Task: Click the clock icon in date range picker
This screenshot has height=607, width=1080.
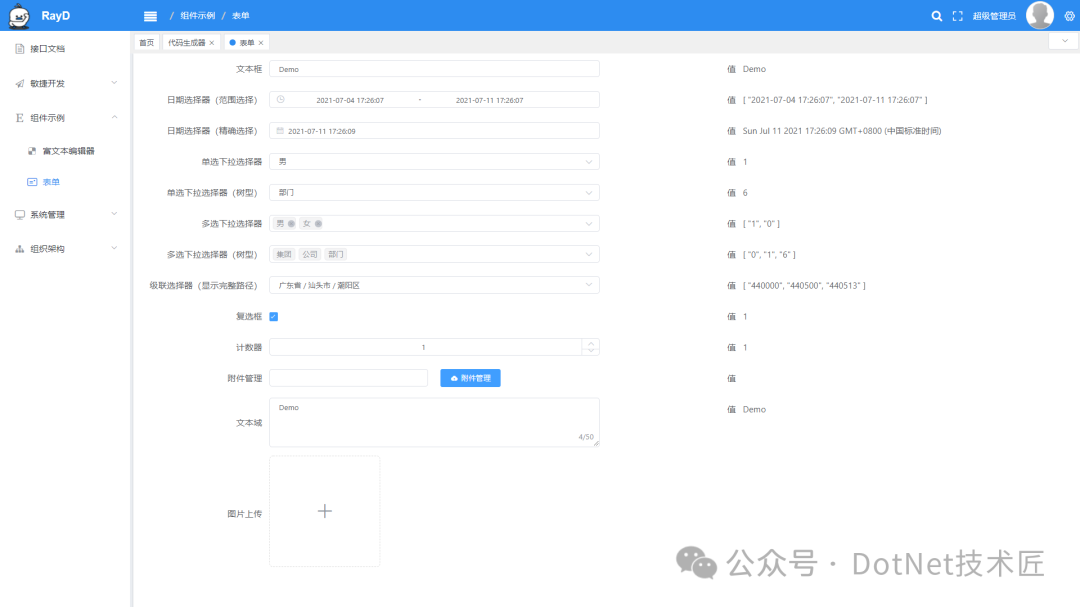Action: [280, 100]
